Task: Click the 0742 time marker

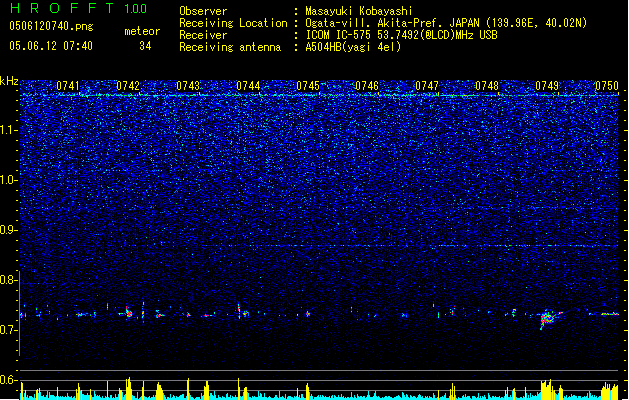Action: (128, 86)
